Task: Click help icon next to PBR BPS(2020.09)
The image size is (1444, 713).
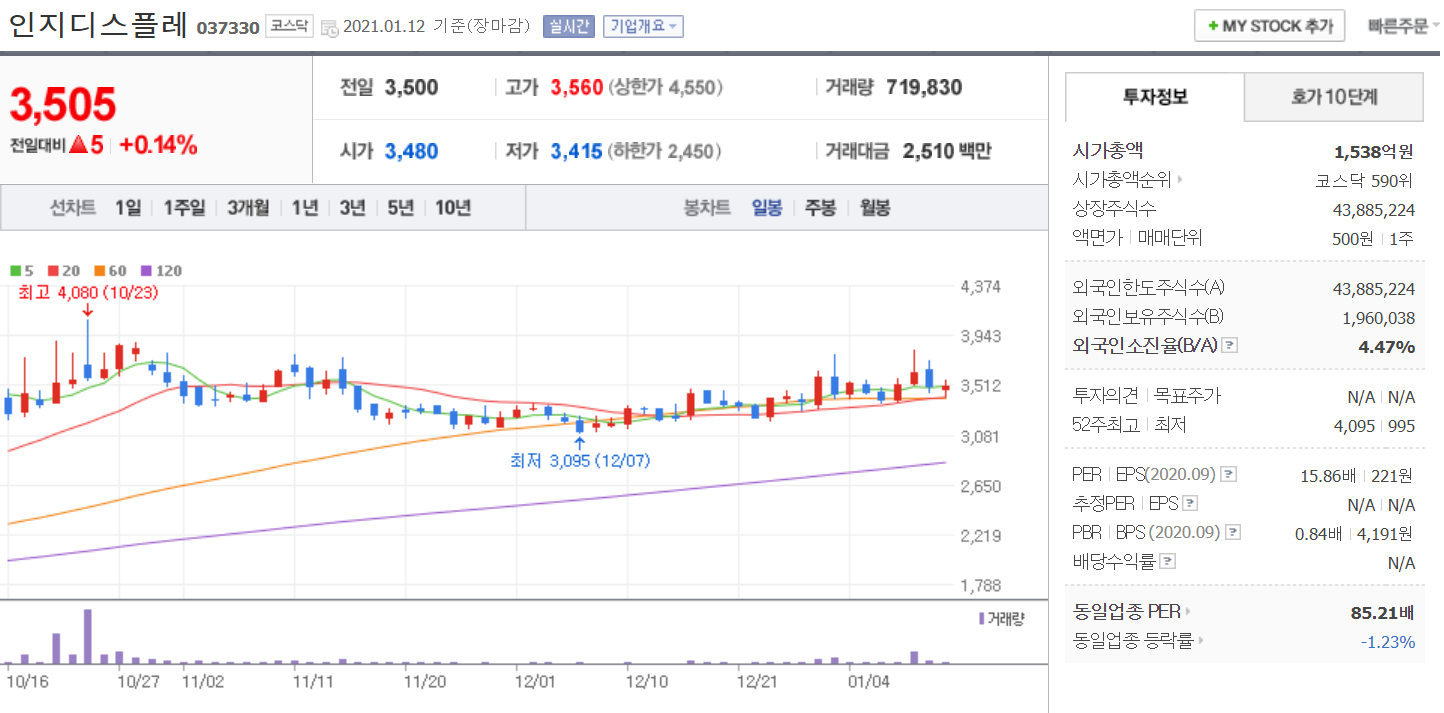Action: (1233, 533)
